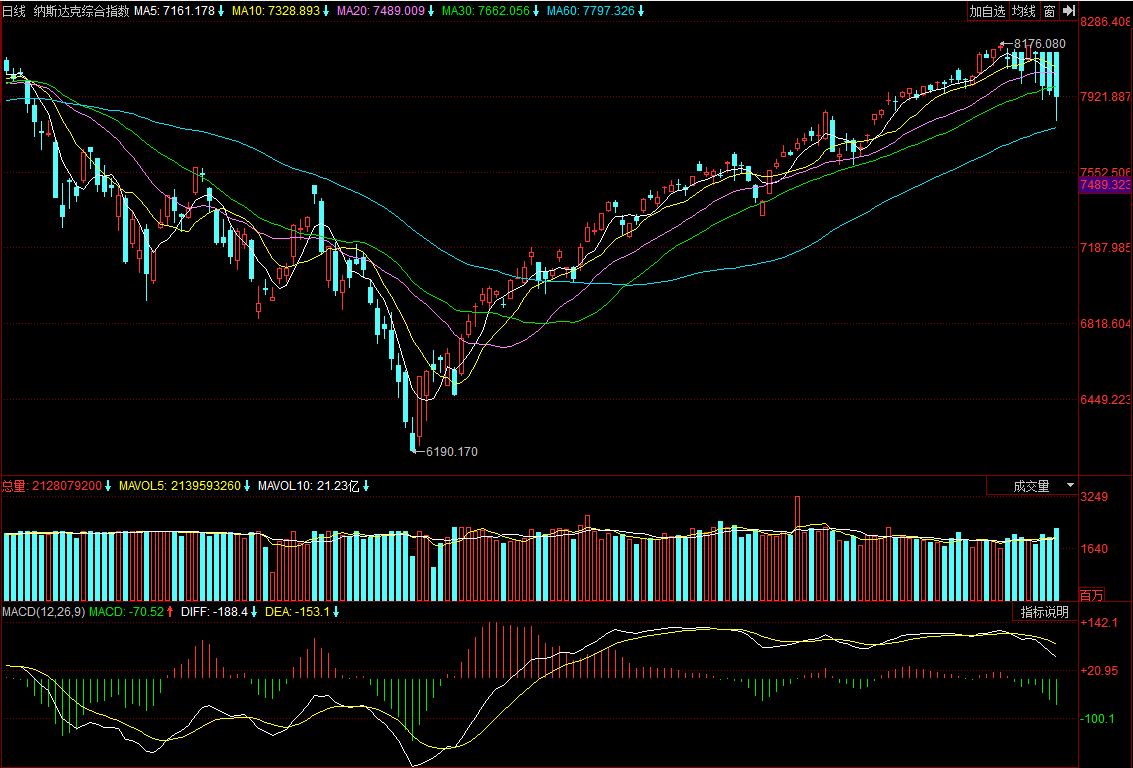Click the 百万 volume unit label
The image size is (1133, 768).
coord(1092,595)
